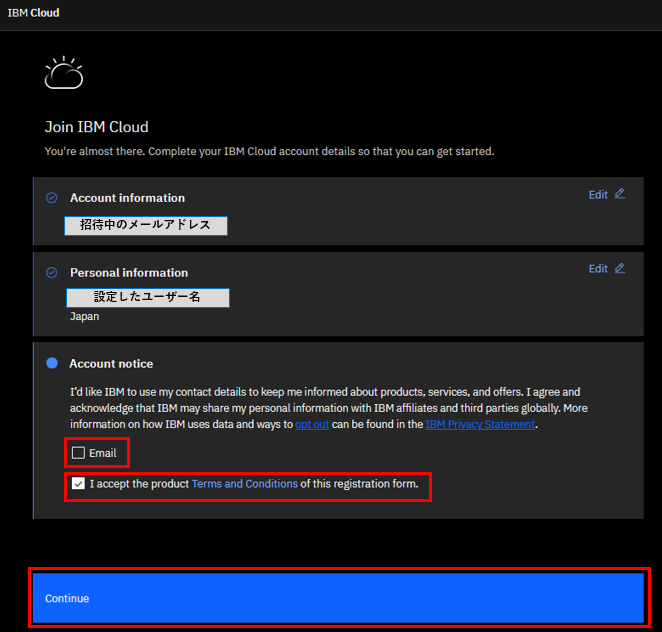Click the pencil icon for Personal information
662x632 pixels.
[620, 268]
